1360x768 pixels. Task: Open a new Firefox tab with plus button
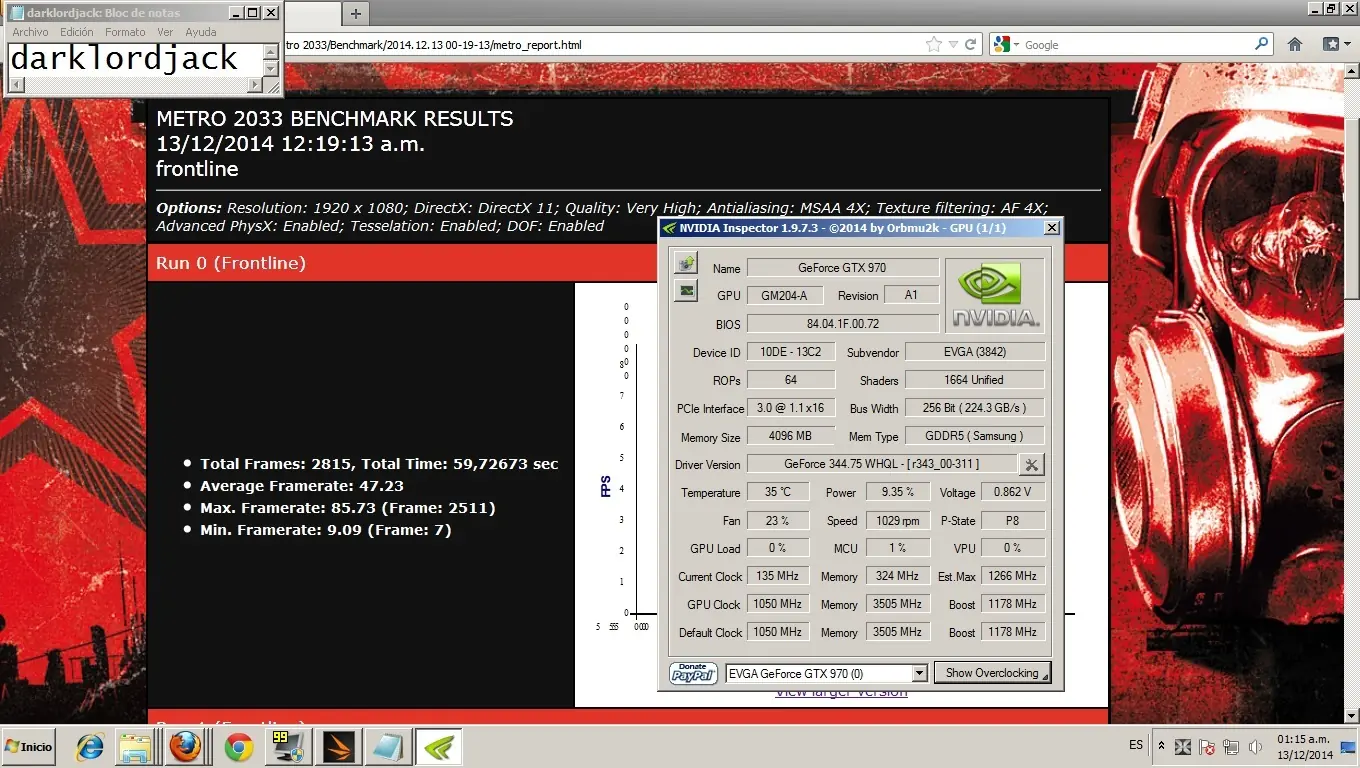point(355,13)
